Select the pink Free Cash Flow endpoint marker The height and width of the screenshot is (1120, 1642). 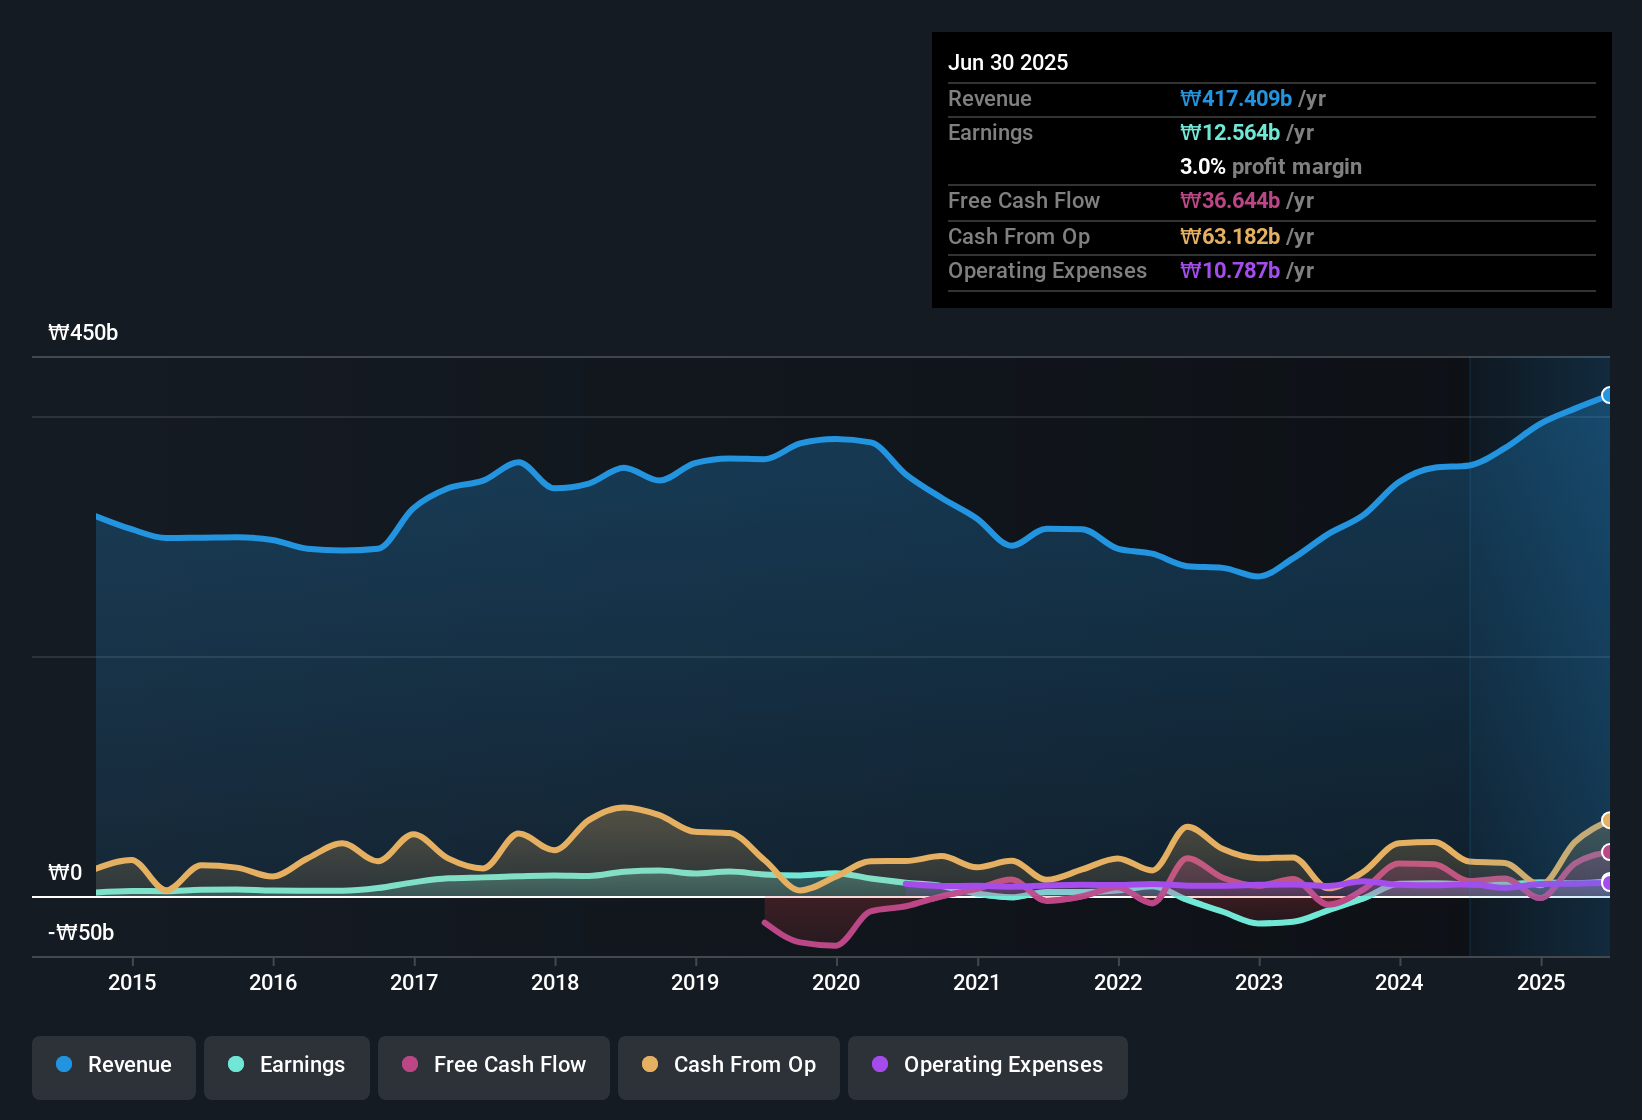pos(1608,853)
